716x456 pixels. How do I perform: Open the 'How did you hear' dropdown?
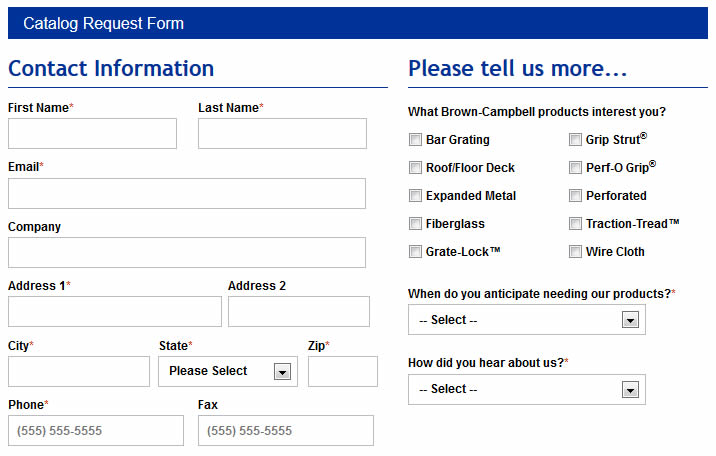(527, 389)
